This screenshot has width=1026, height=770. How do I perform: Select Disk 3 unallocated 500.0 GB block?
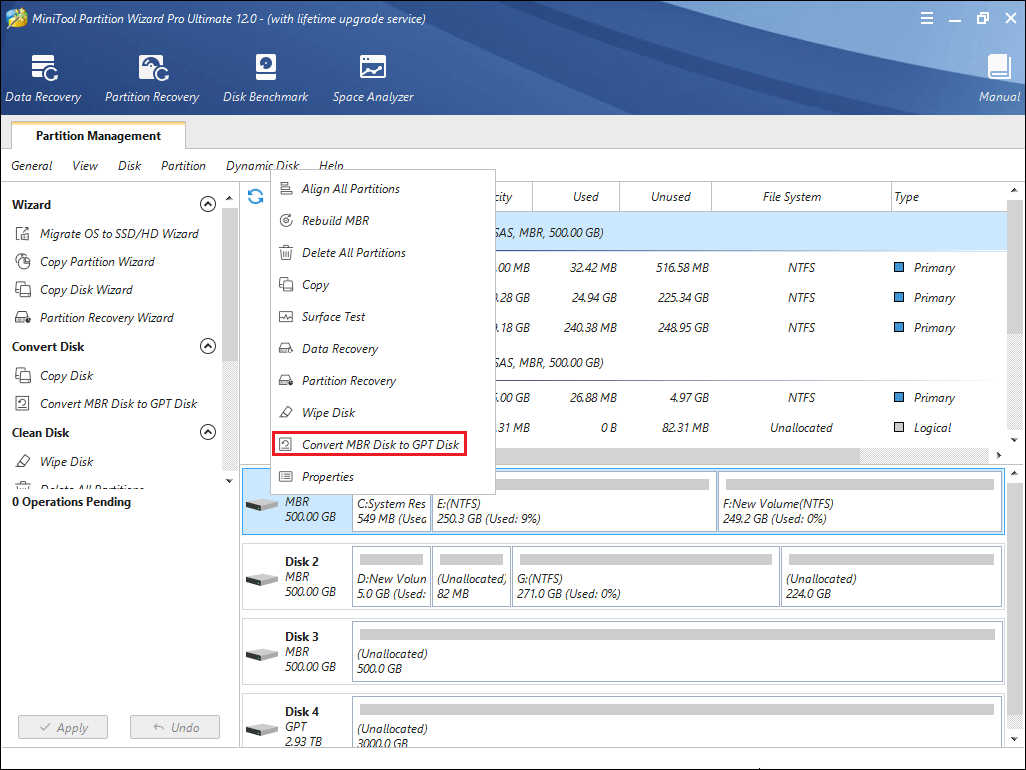[677, 652]
